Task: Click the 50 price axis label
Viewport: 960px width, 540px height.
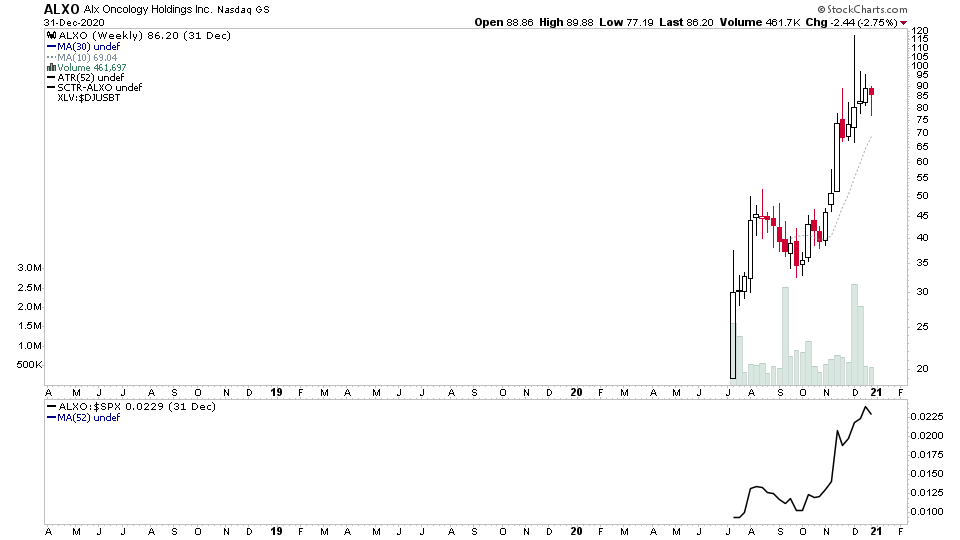Action: (922, 196)
